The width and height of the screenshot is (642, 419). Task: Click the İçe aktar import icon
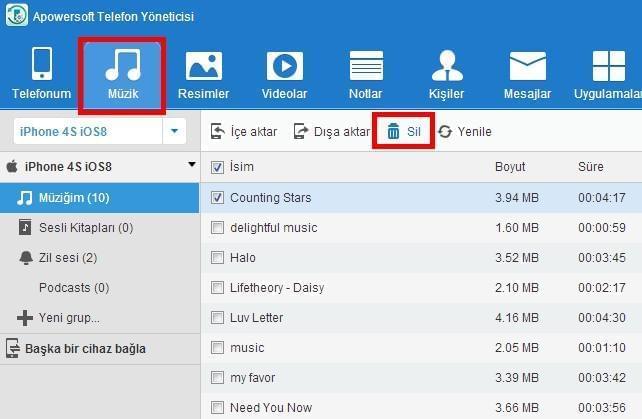tap(217, 131)
